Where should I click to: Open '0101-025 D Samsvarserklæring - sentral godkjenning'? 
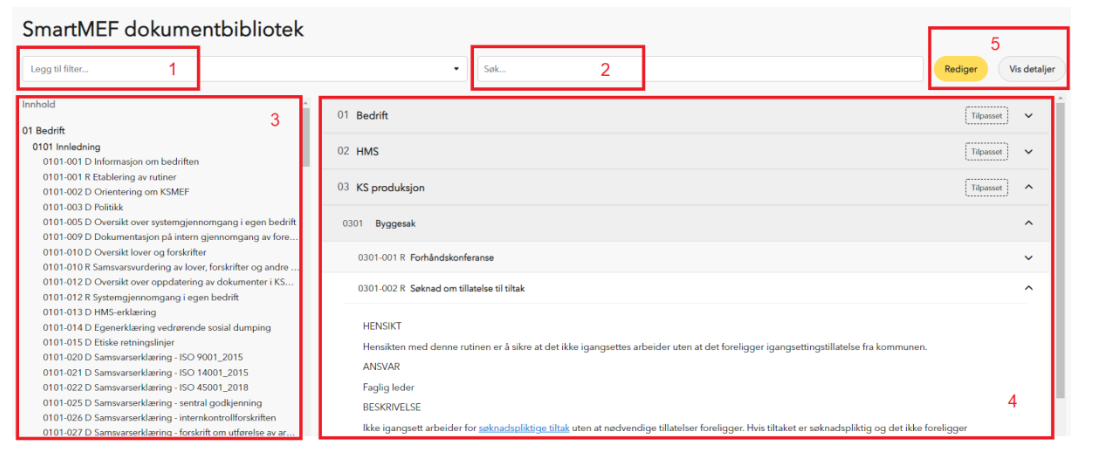pyautogui.click(x=153, y=403)
